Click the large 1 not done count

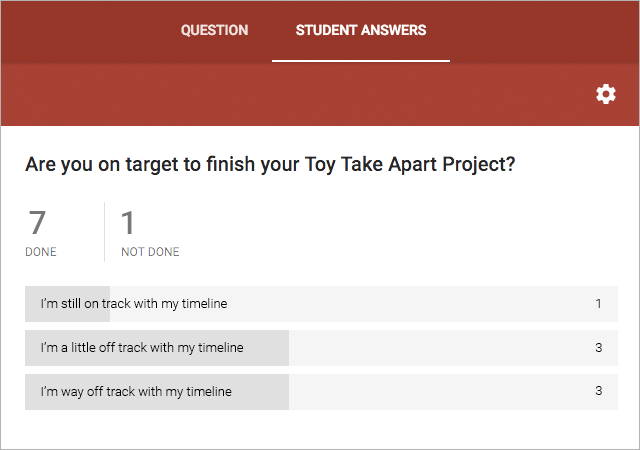(128, 222)
